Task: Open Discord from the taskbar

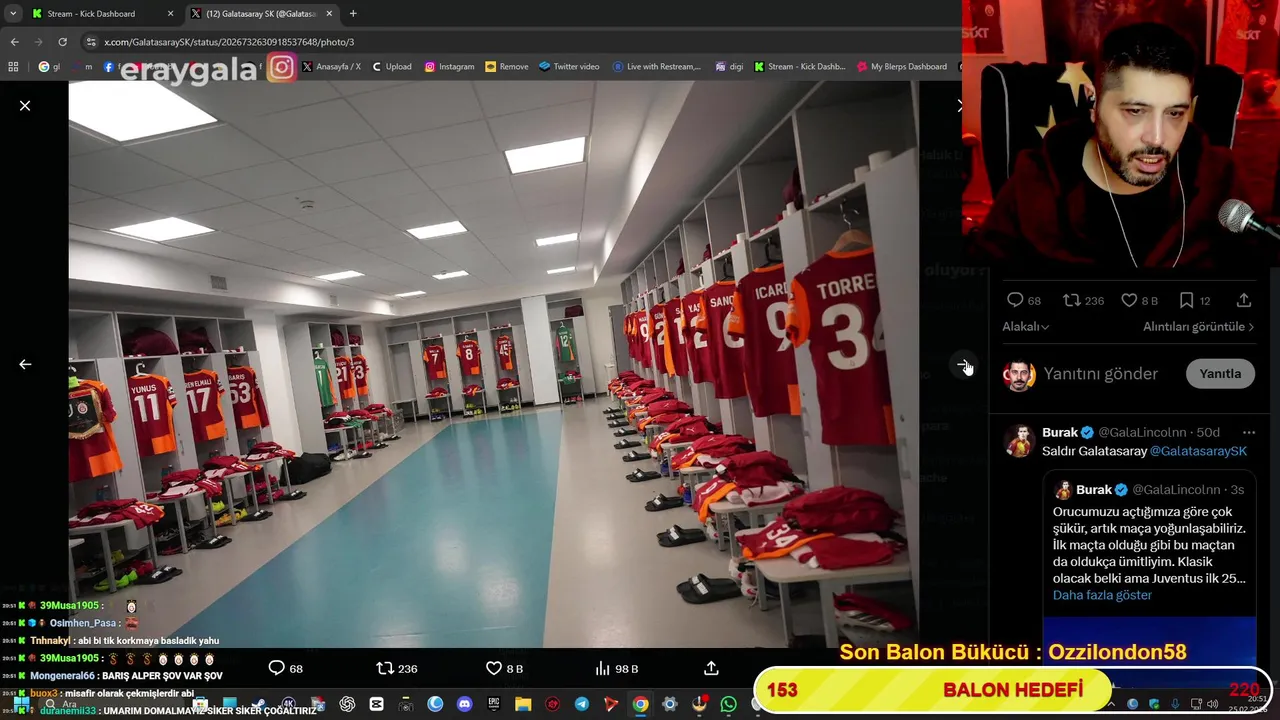Action: (x=464, y=704)
